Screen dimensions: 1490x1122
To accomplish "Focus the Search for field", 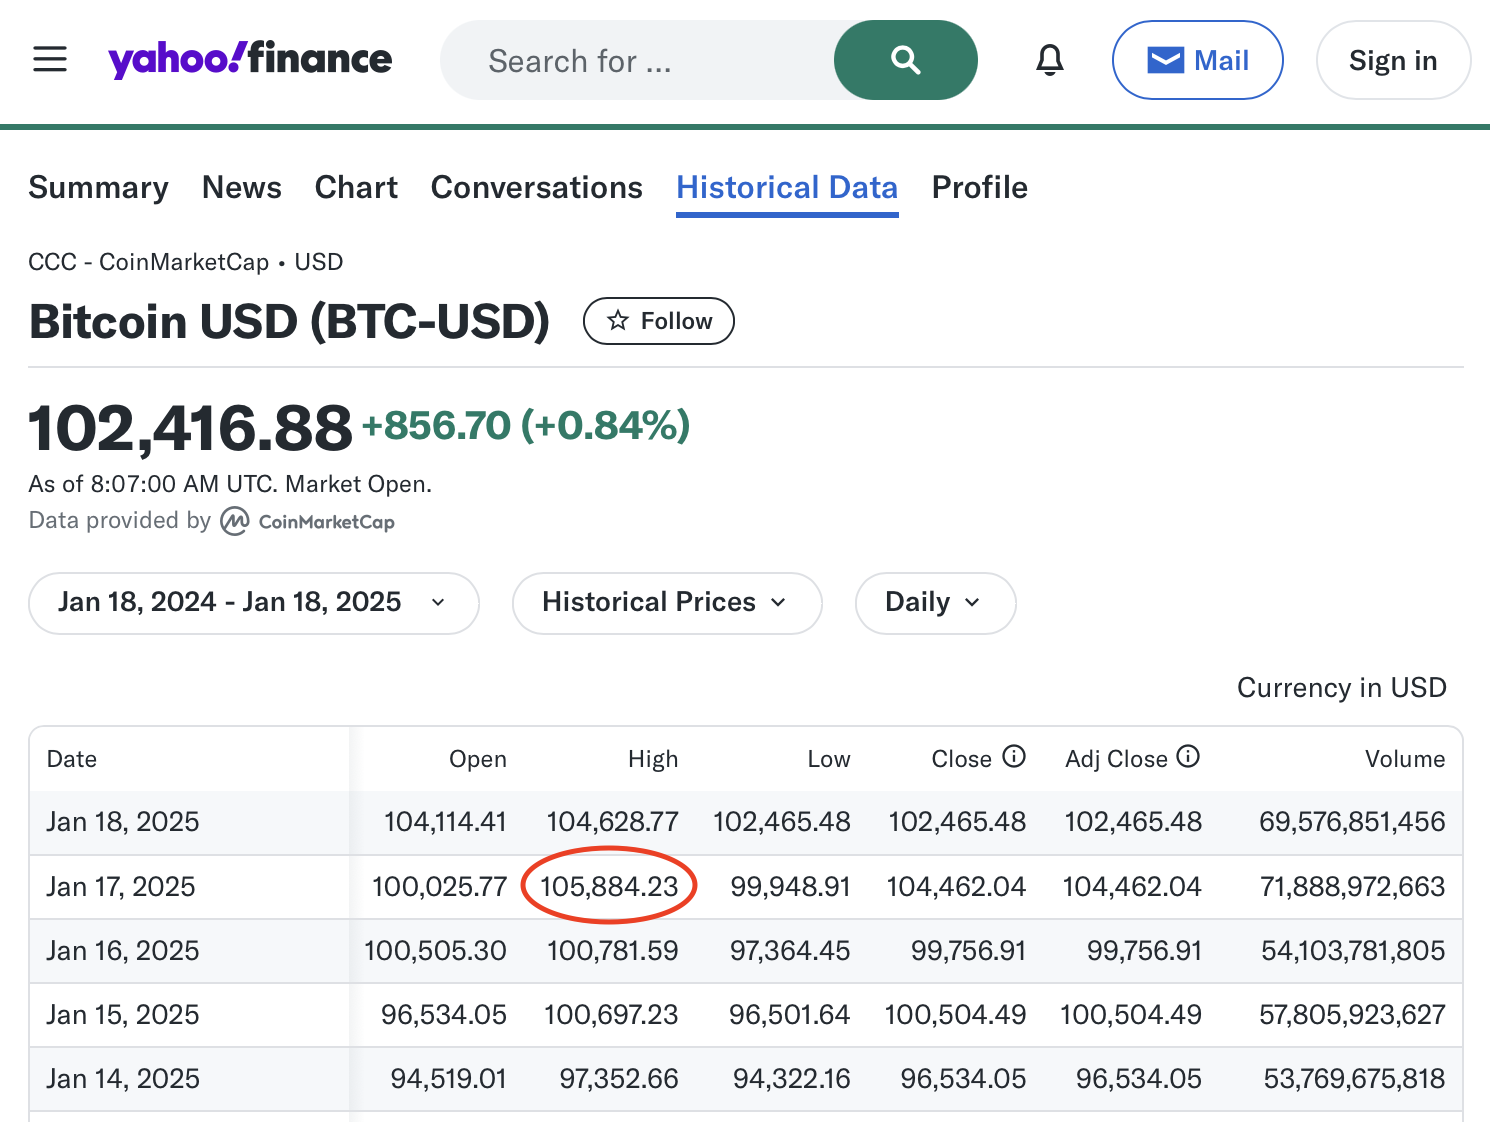I will (637, 60).
